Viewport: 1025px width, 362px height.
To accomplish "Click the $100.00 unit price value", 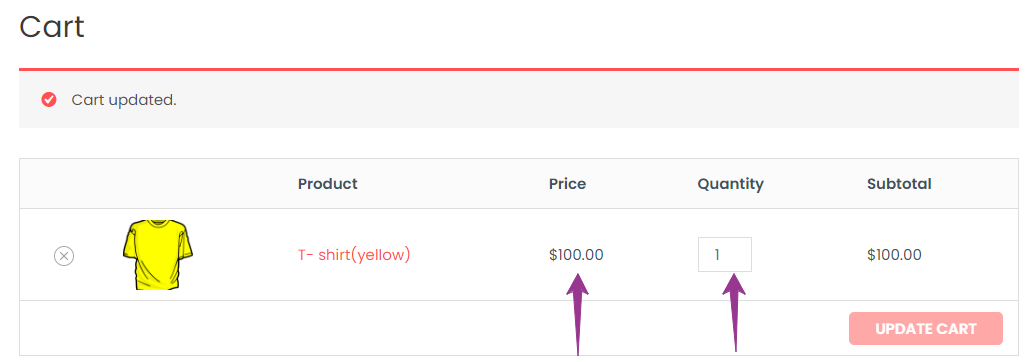I will (x=576, y=255).
